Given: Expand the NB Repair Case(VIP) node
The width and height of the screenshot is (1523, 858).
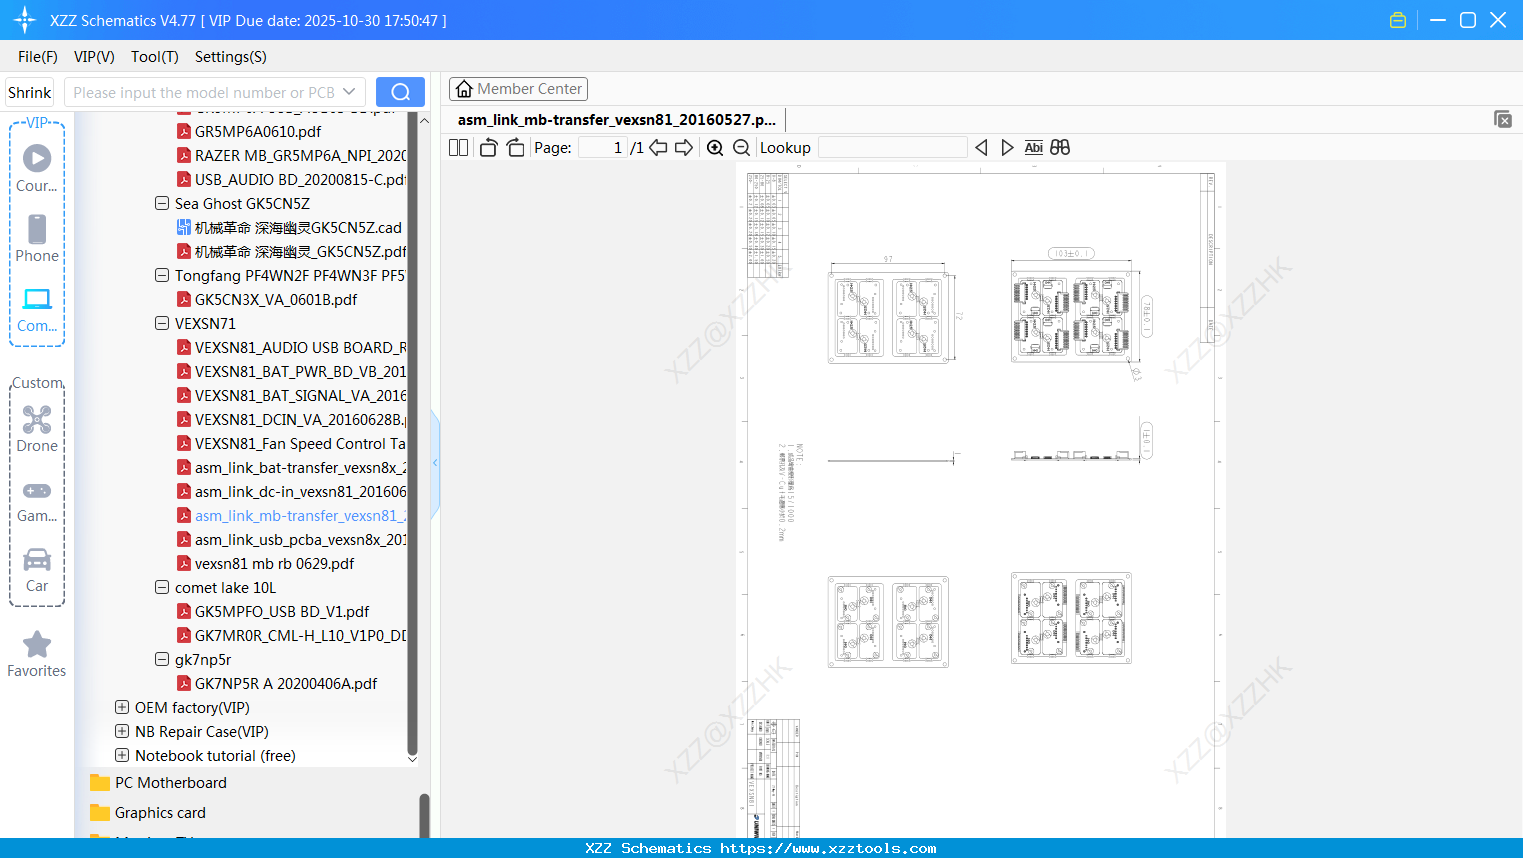Looking at the screenshot, I should [122, 731].
